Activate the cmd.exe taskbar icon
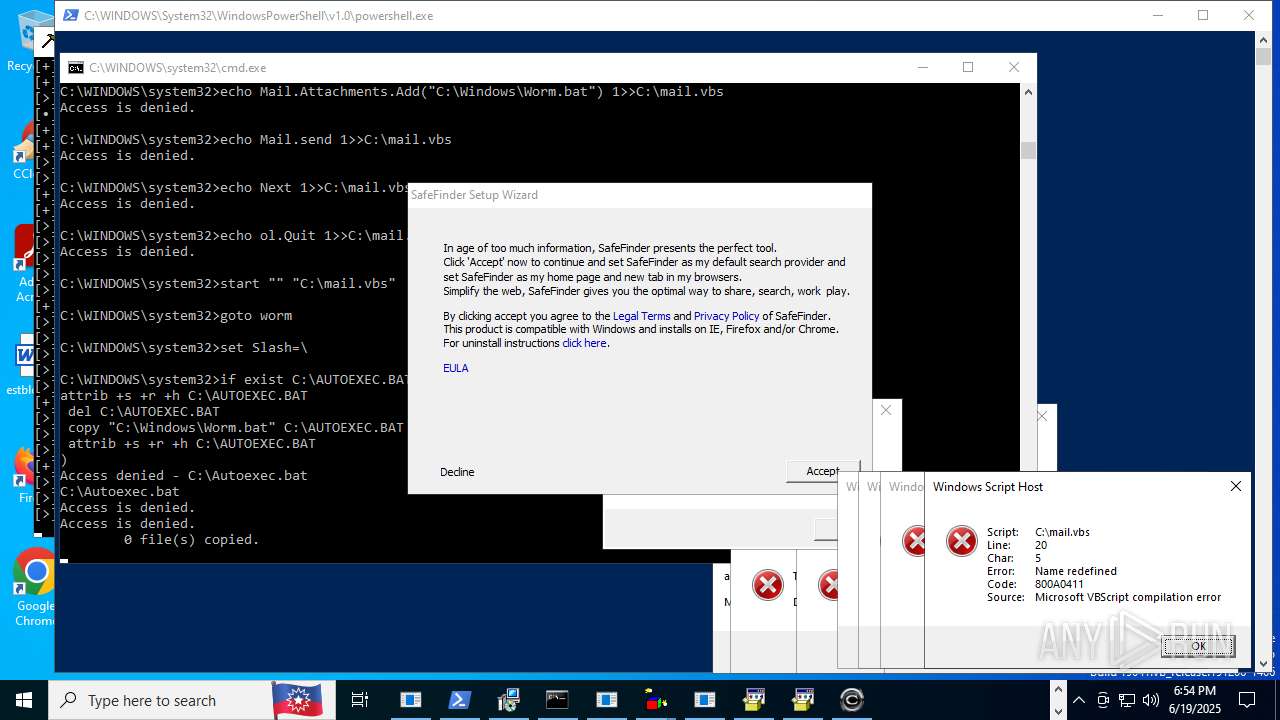Image resolution: width=1280 pixels, height=720 pixels. point(557,700)
